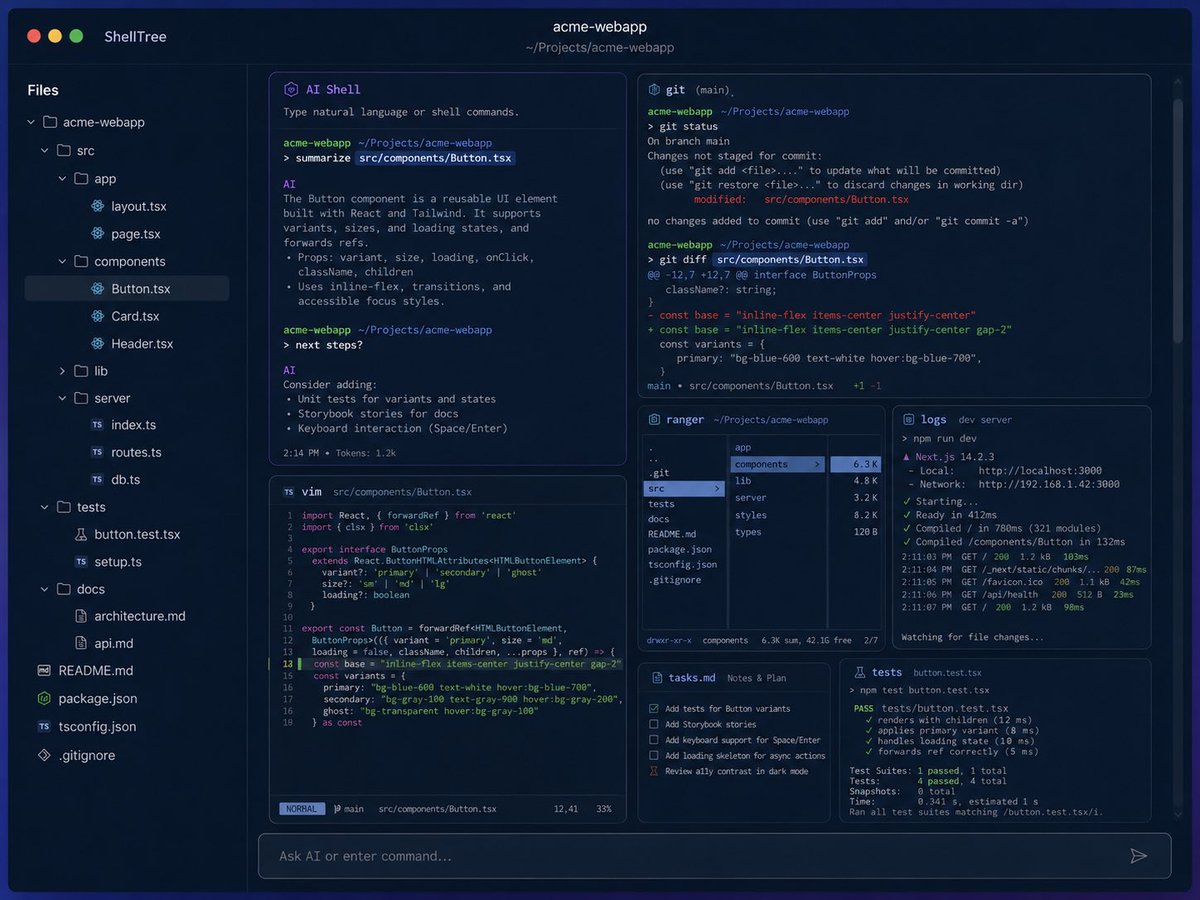This screenshot has width=1200, height=900.
Task: Collapse the components folder chevron
Action: click(61, 261)
